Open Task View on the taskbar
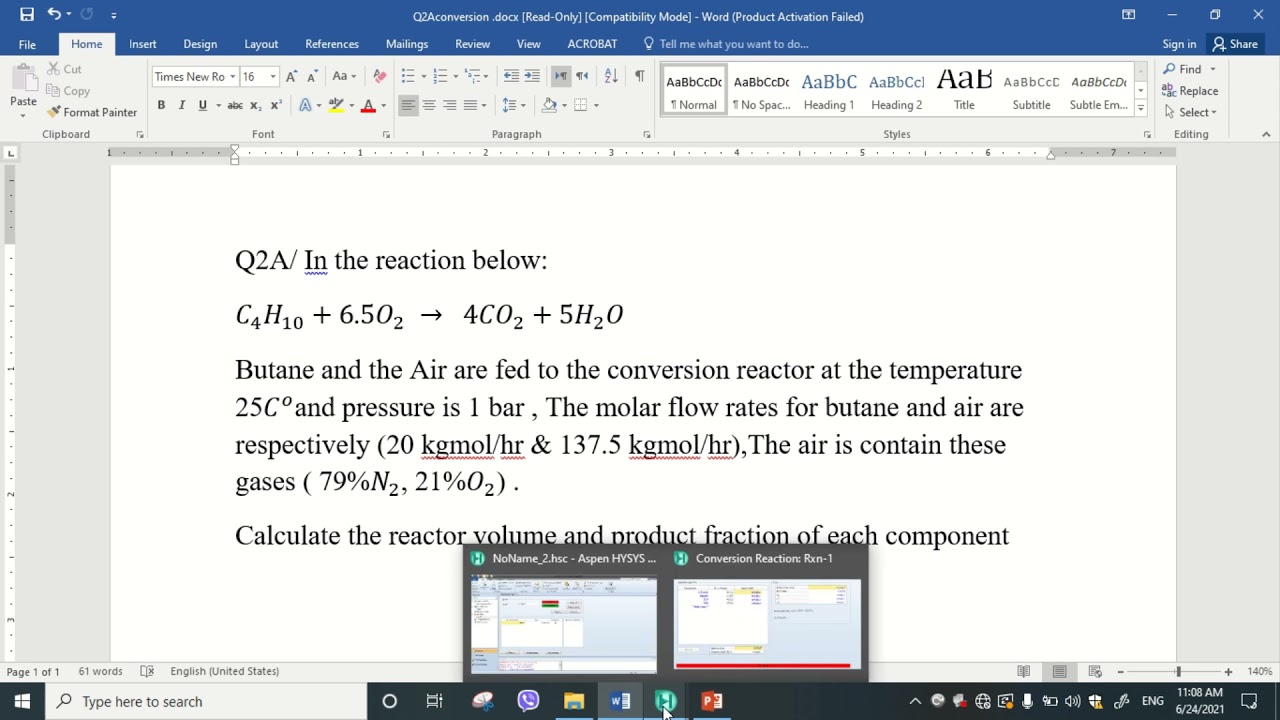Viewport: 1280px width, 720px height. tap(434, 701)
